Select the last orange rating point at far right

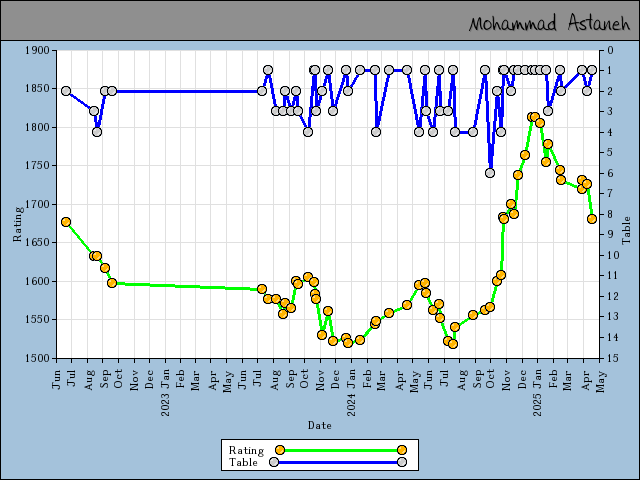592,219
